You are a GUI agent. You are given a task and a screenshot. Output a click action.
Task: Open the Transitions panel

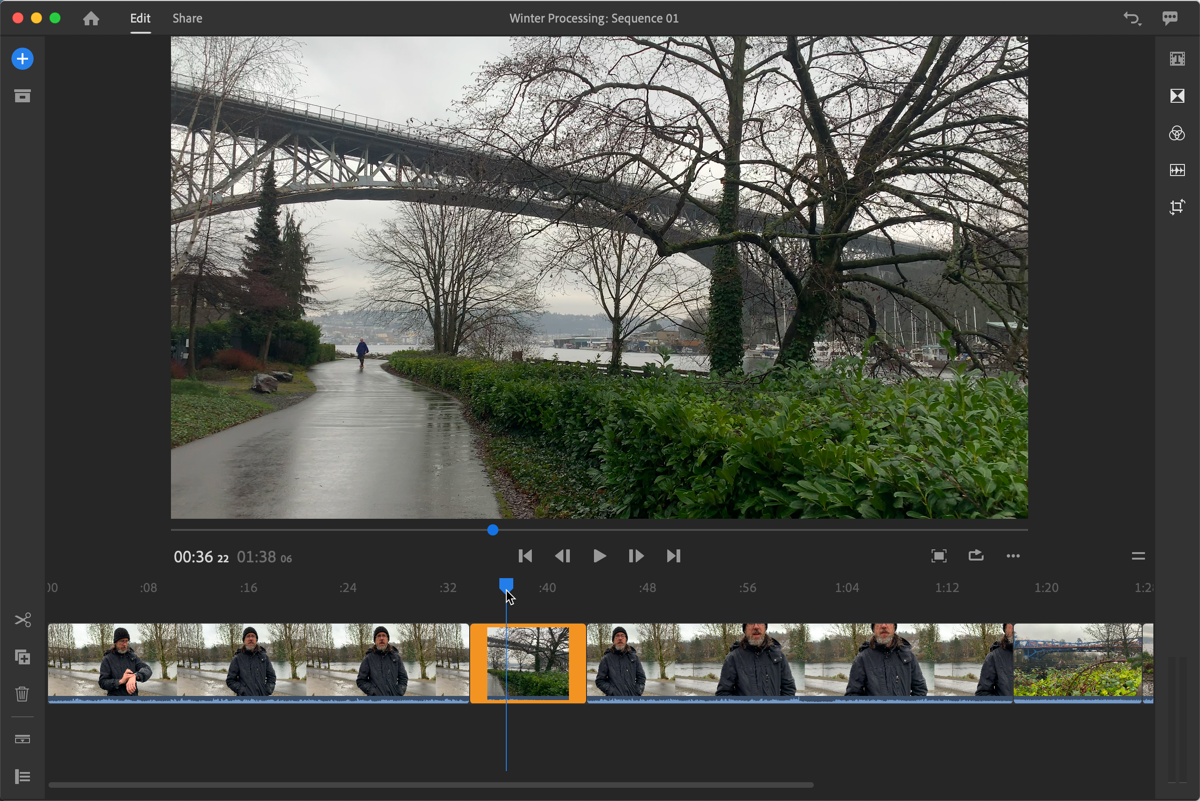[x=1177, y=96]
